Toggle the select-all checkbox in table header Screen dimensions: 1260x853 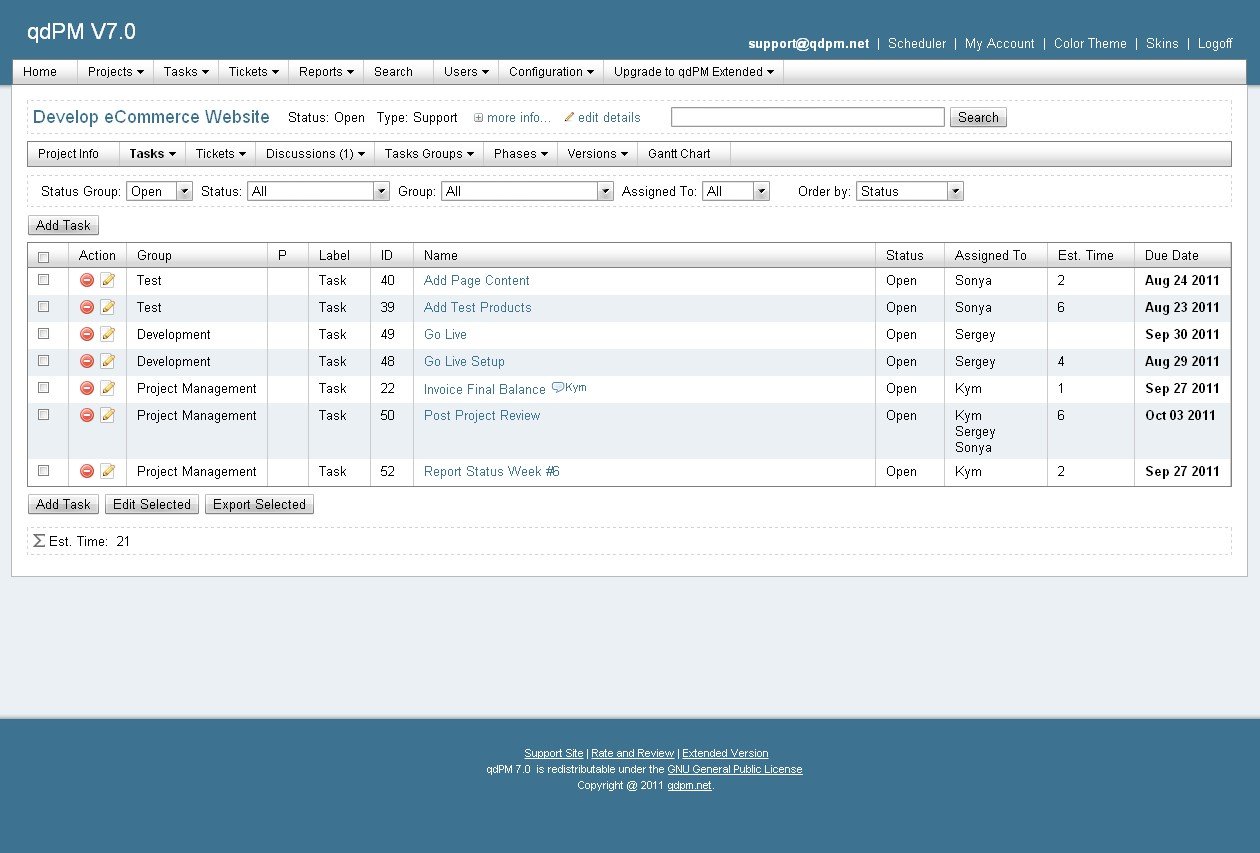pyautogui.click(x=43, y=257)
